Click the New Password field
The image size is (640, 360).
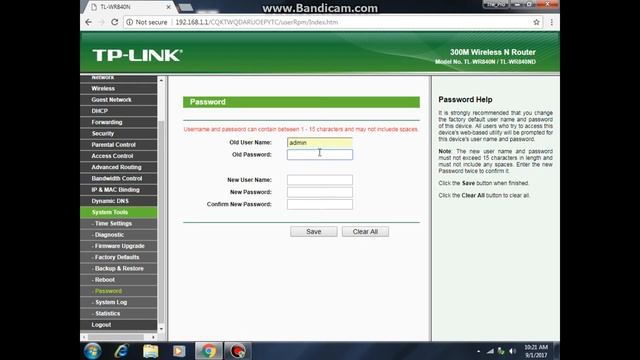(320, 192)
